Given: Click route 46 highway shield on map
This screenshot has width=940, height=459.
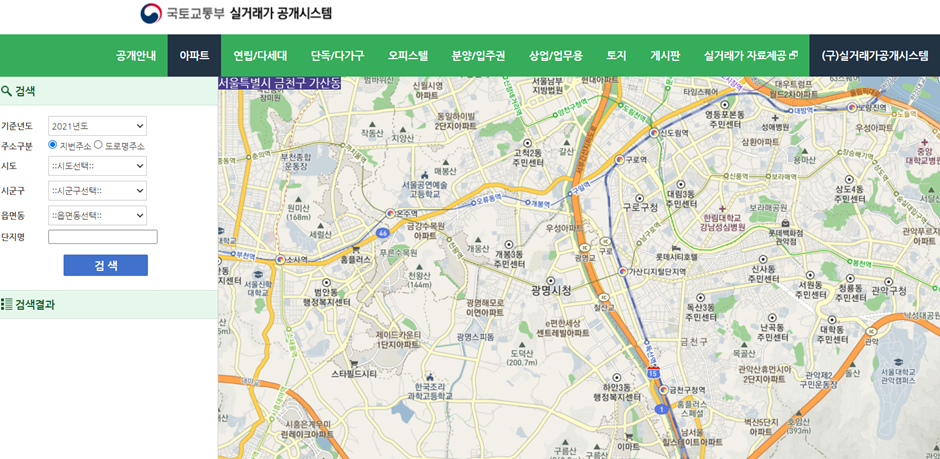Looking at the screenshot, I should [381, 232].
